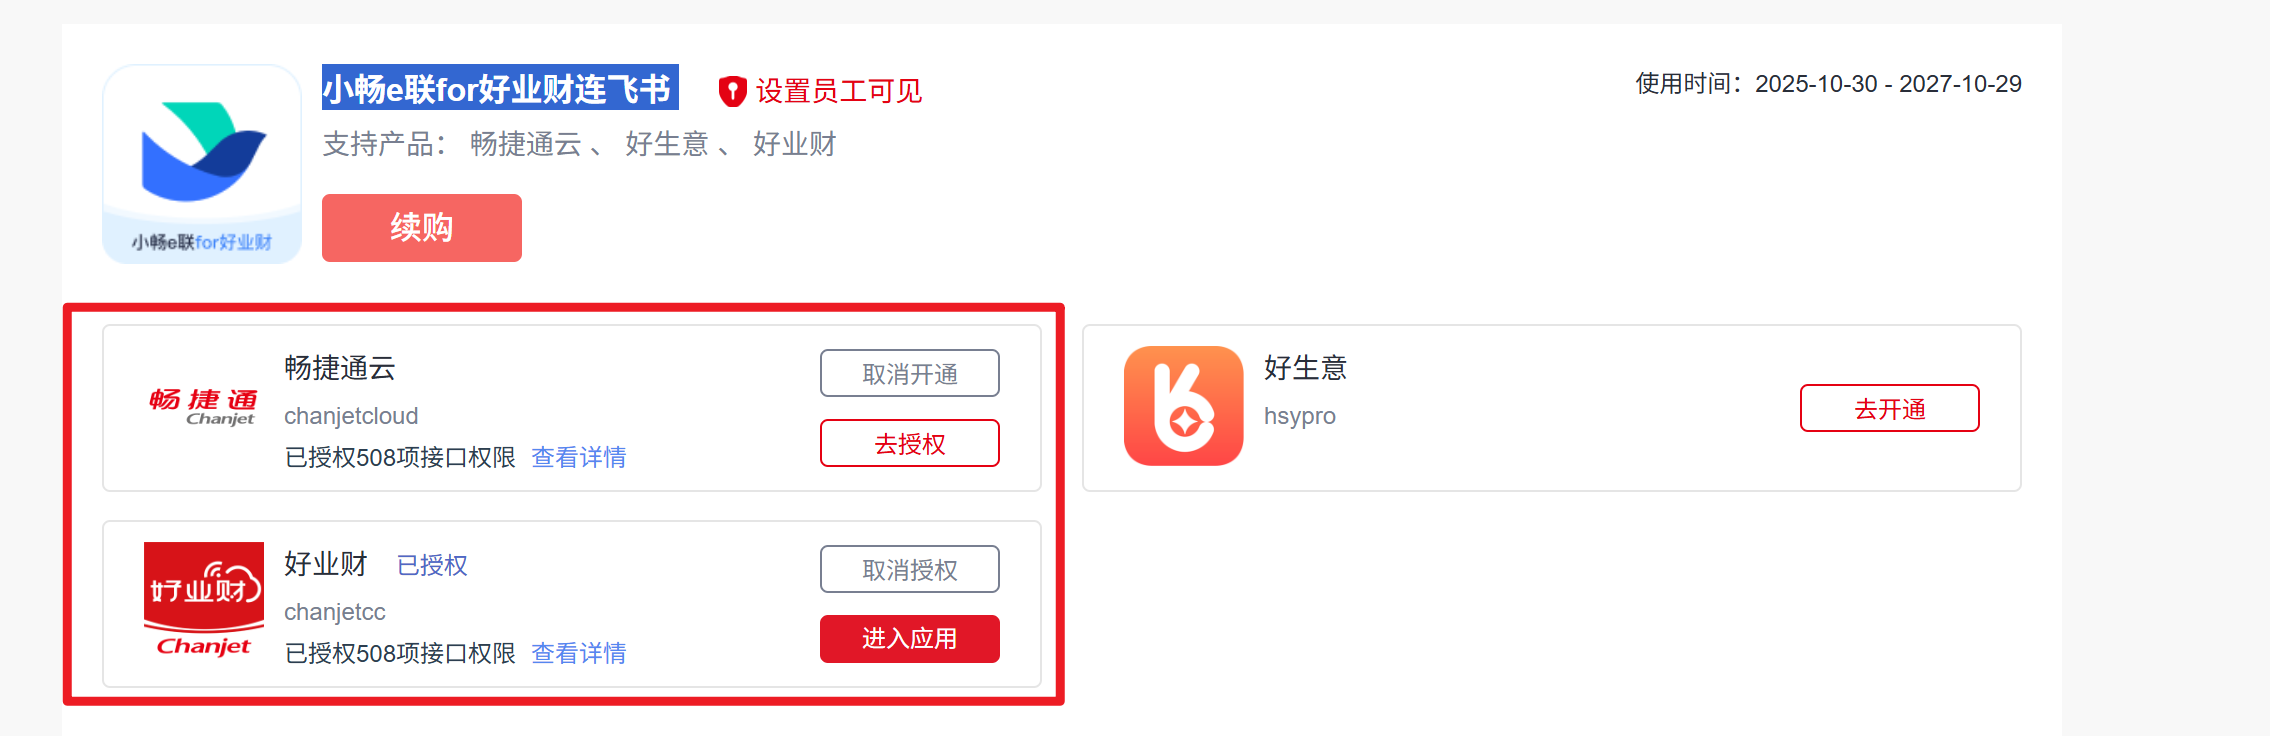Open the app via 进入应用
This screenshot has height=736, width=2270.
(909, 639)
